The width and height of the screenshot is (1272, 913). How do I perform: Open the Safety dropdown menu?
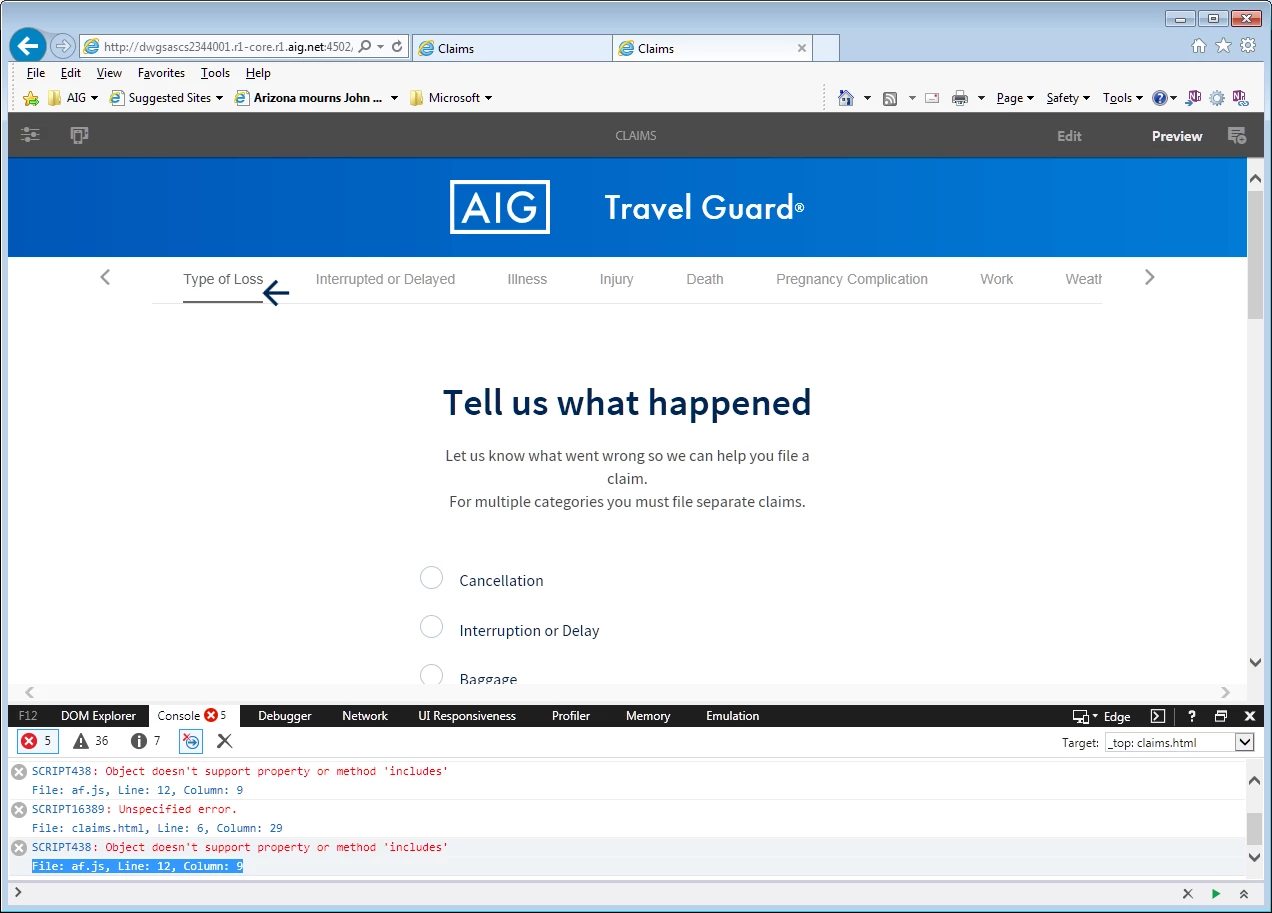point(1068,98)
